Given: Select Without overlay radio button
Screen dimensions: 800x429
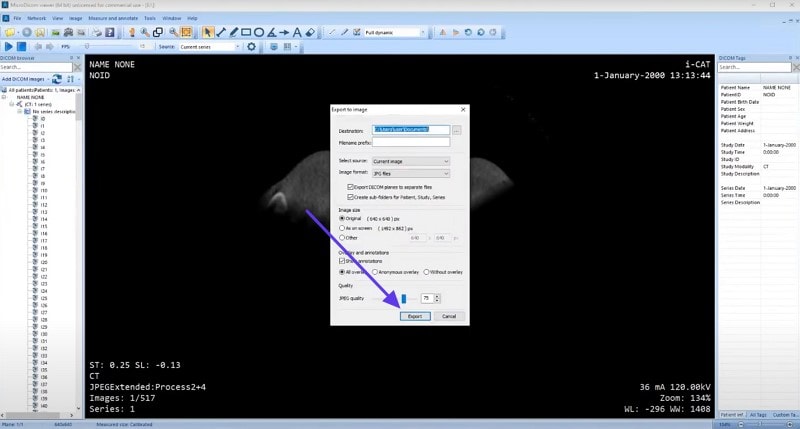Looking at the screenshot, I should 427,272.
